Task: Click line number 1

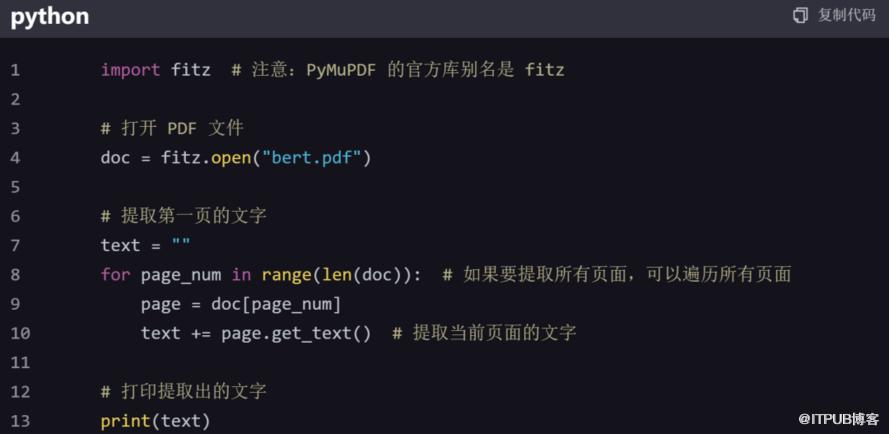Action: tap(15, 70)
